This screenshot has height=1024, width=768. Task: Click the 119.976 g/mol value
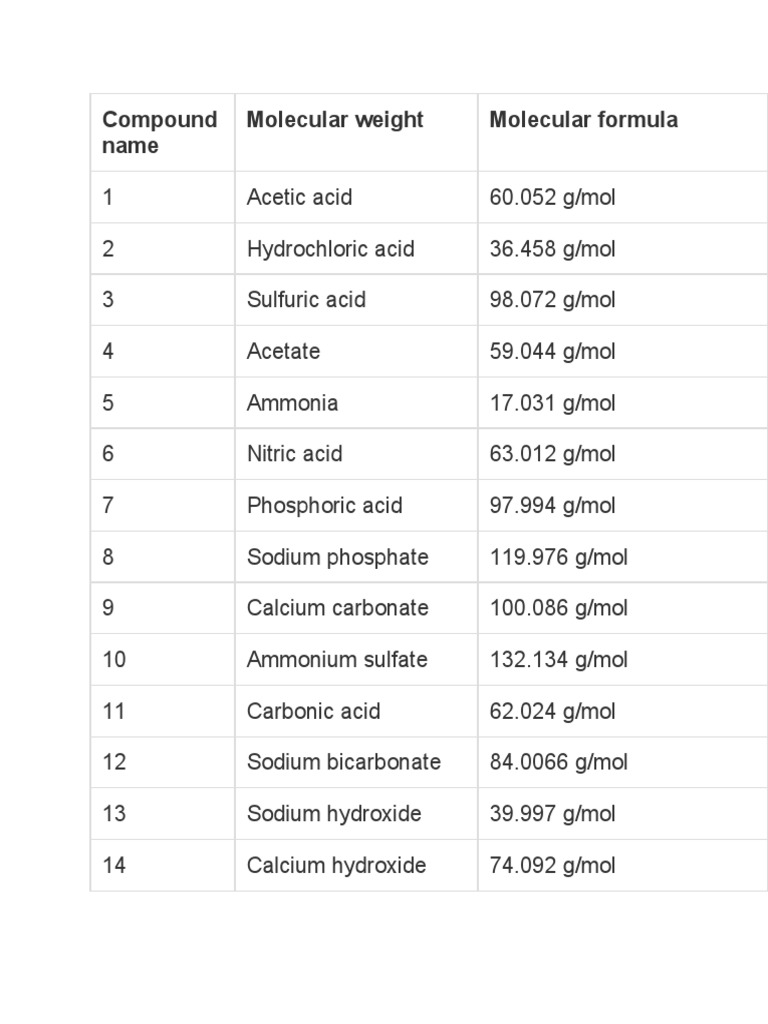coord(558,557)
